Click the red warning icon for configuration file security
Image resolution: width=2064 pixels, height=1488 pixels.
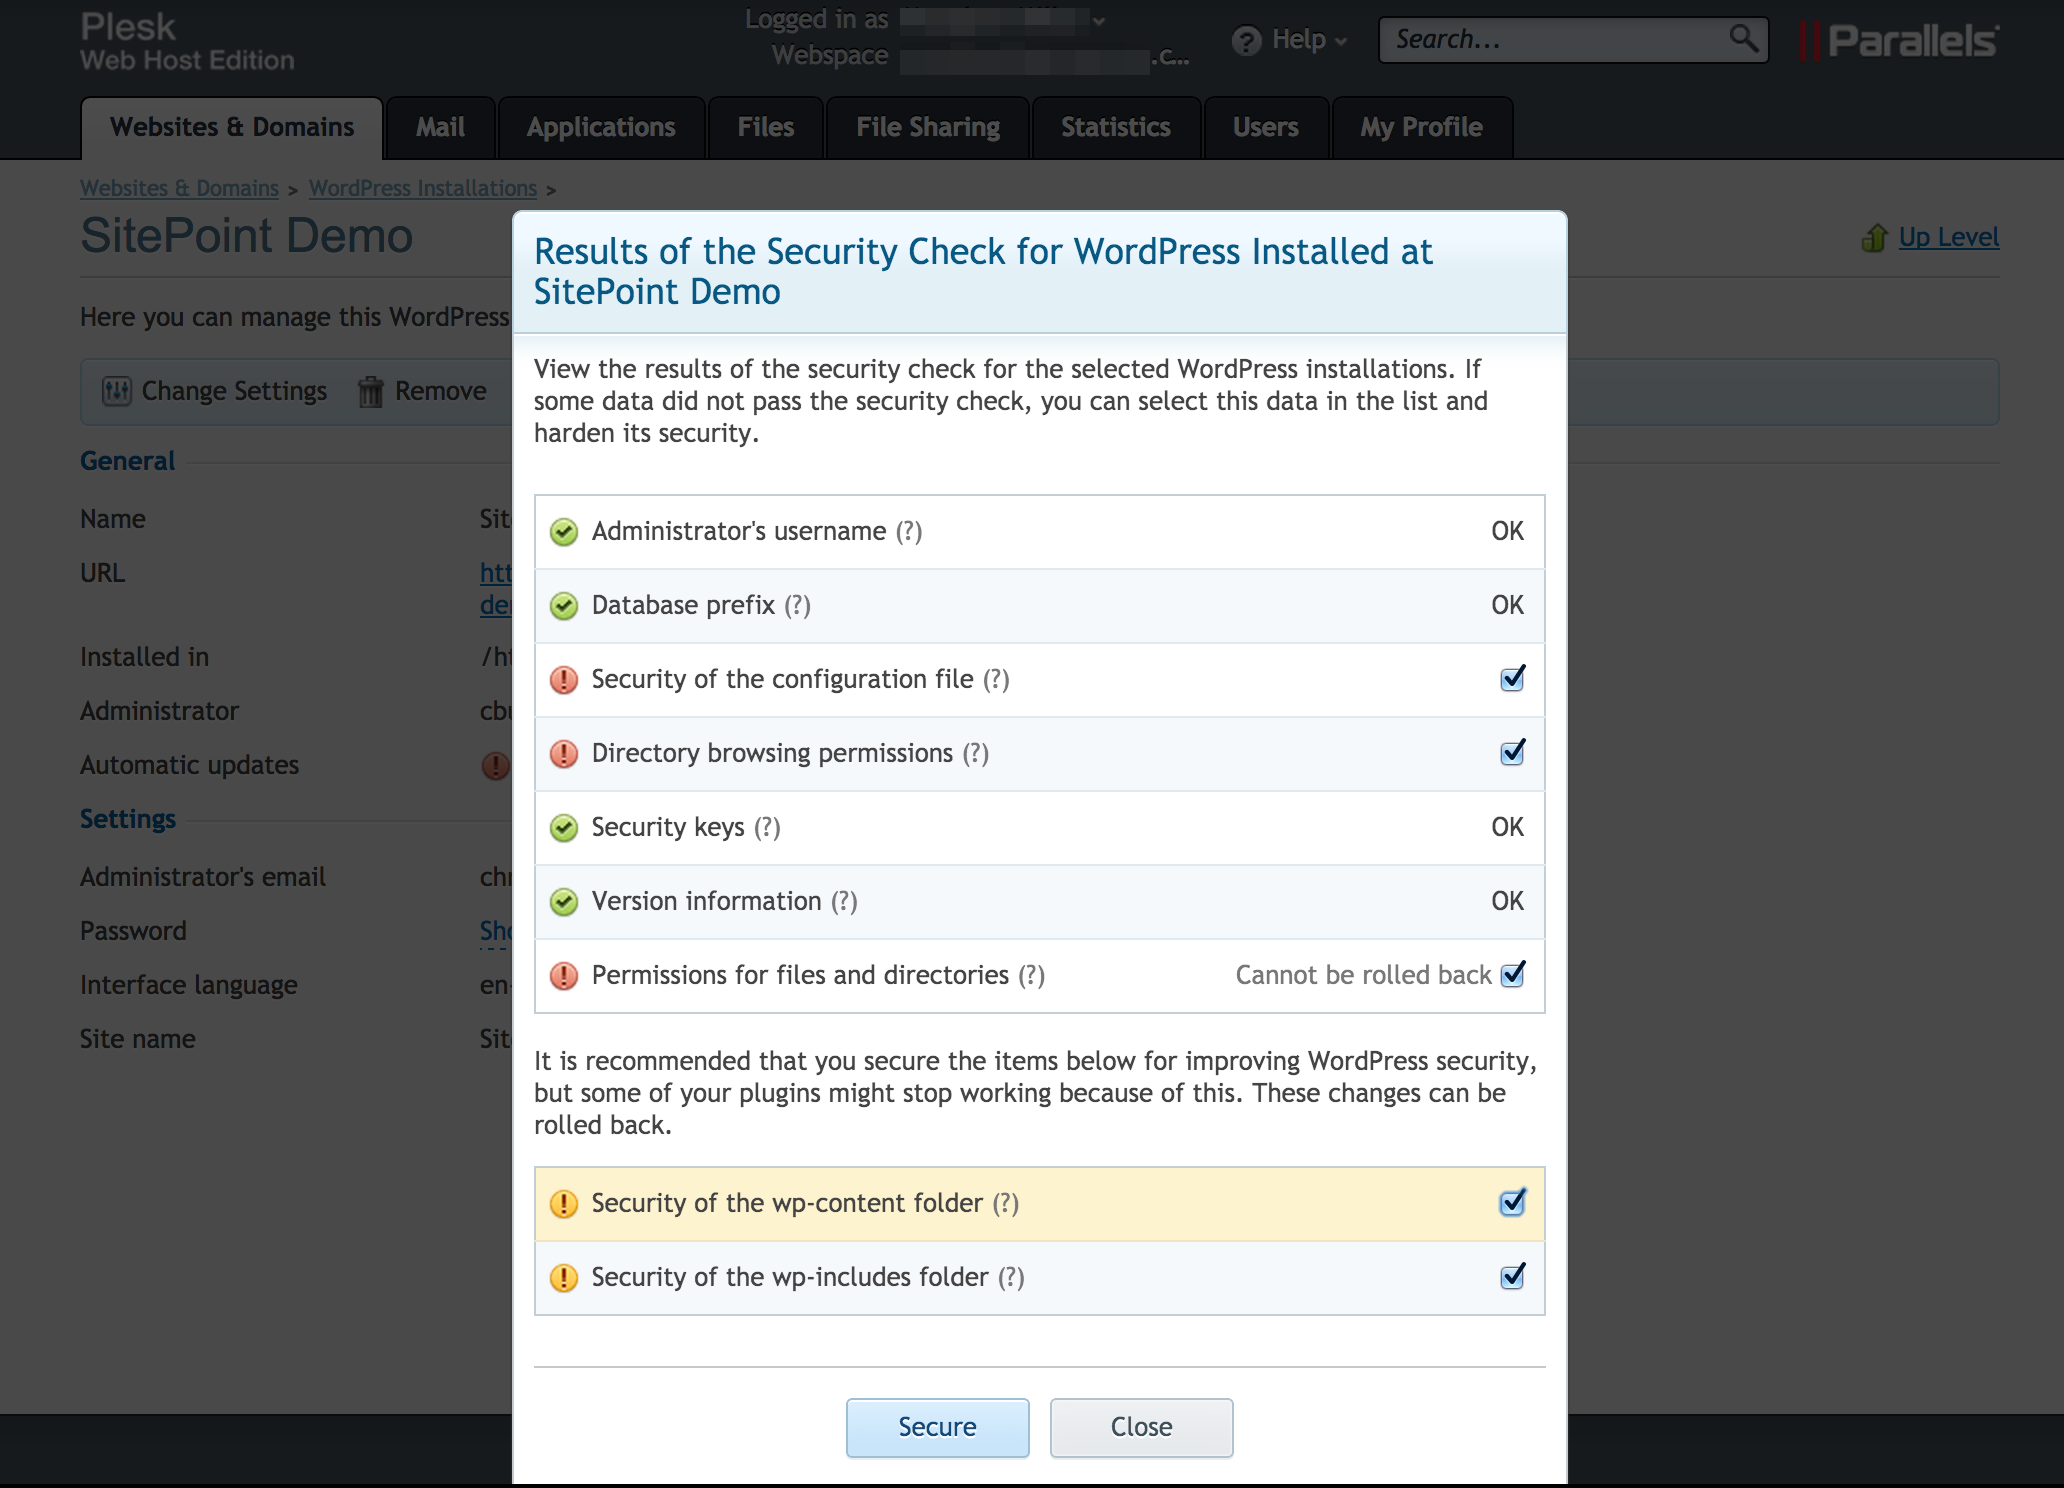click(564, 680)
